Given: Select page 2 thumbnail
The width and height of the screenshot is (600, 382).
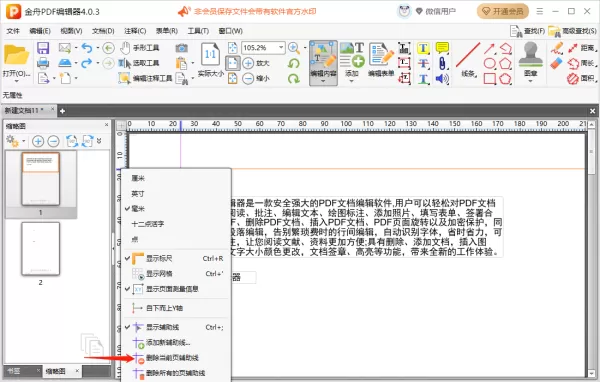Looking at the screenshot, I should click(x=41, y=249).
